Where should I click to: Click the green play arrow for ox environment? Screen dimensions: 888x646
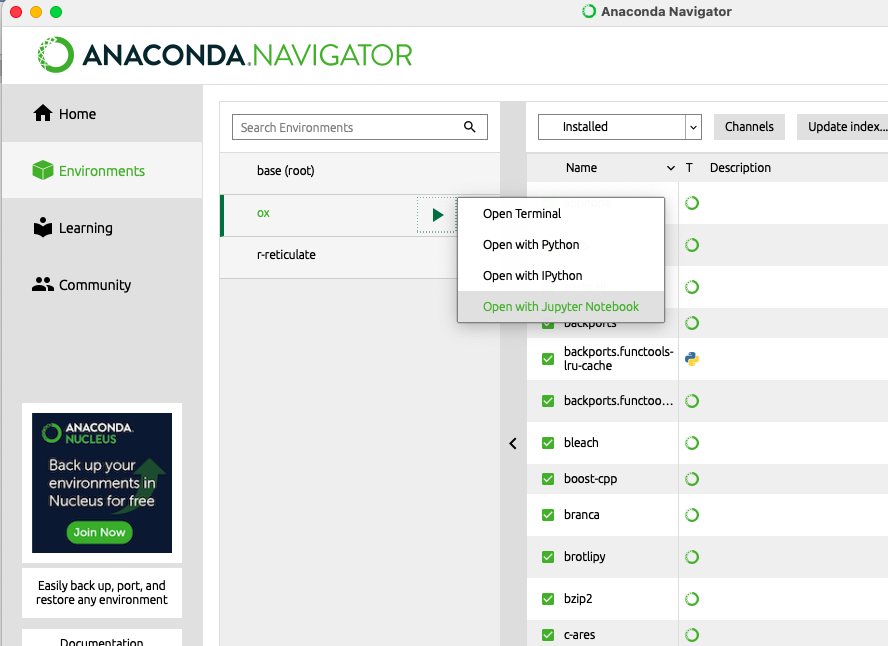pos(437,215)
